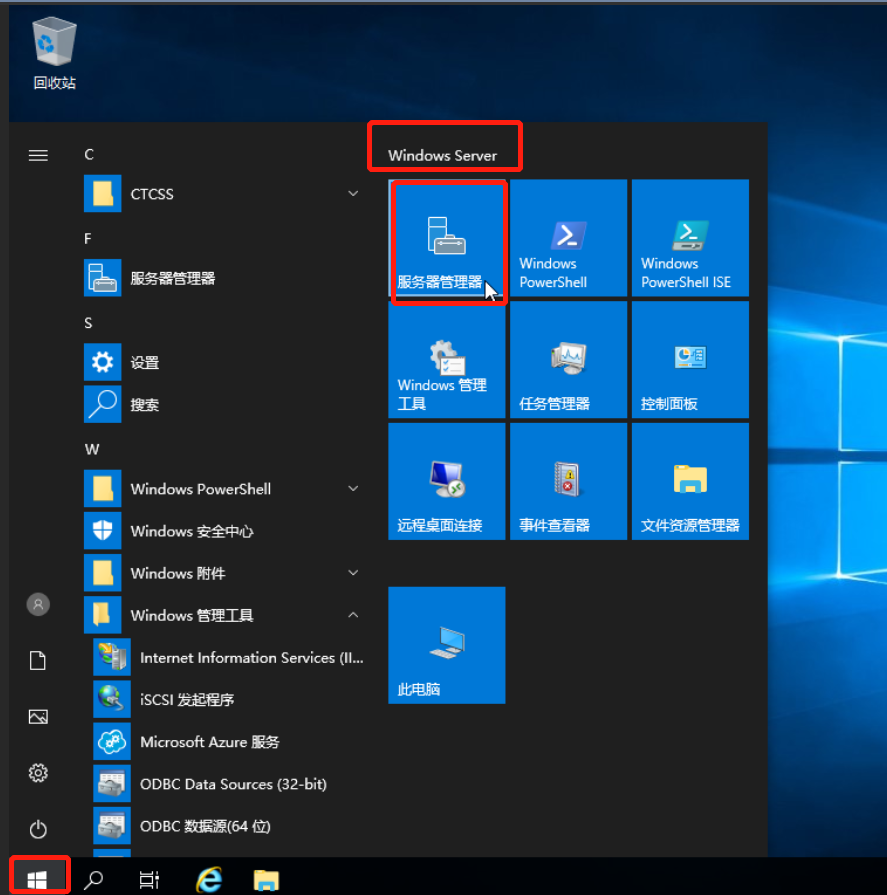Launch Internet Explorer from the taskbar
887x895 pixels.
coord(209,879)
